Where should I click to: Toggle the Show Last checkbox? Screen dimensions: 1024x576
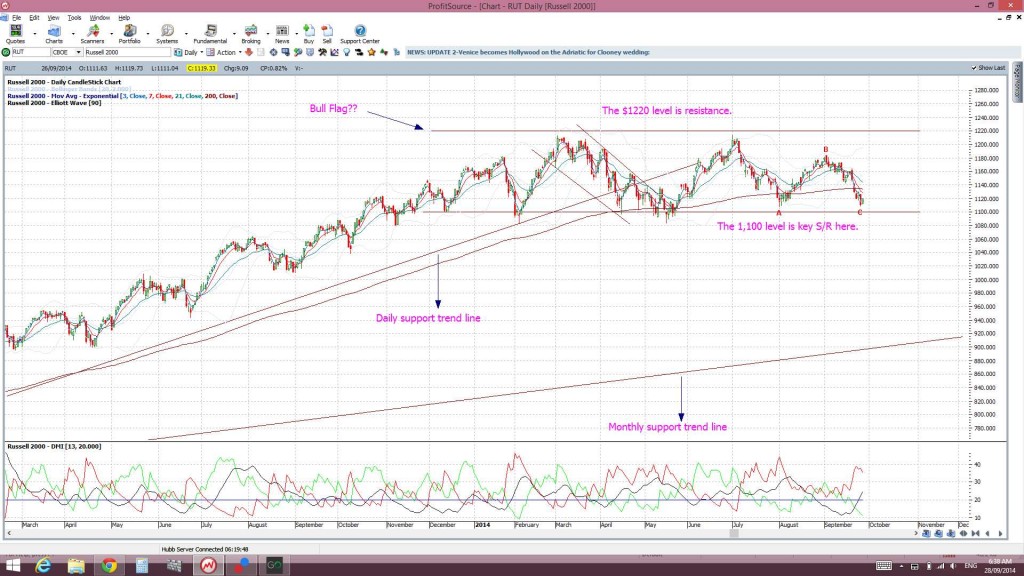(x=974, y=68)
